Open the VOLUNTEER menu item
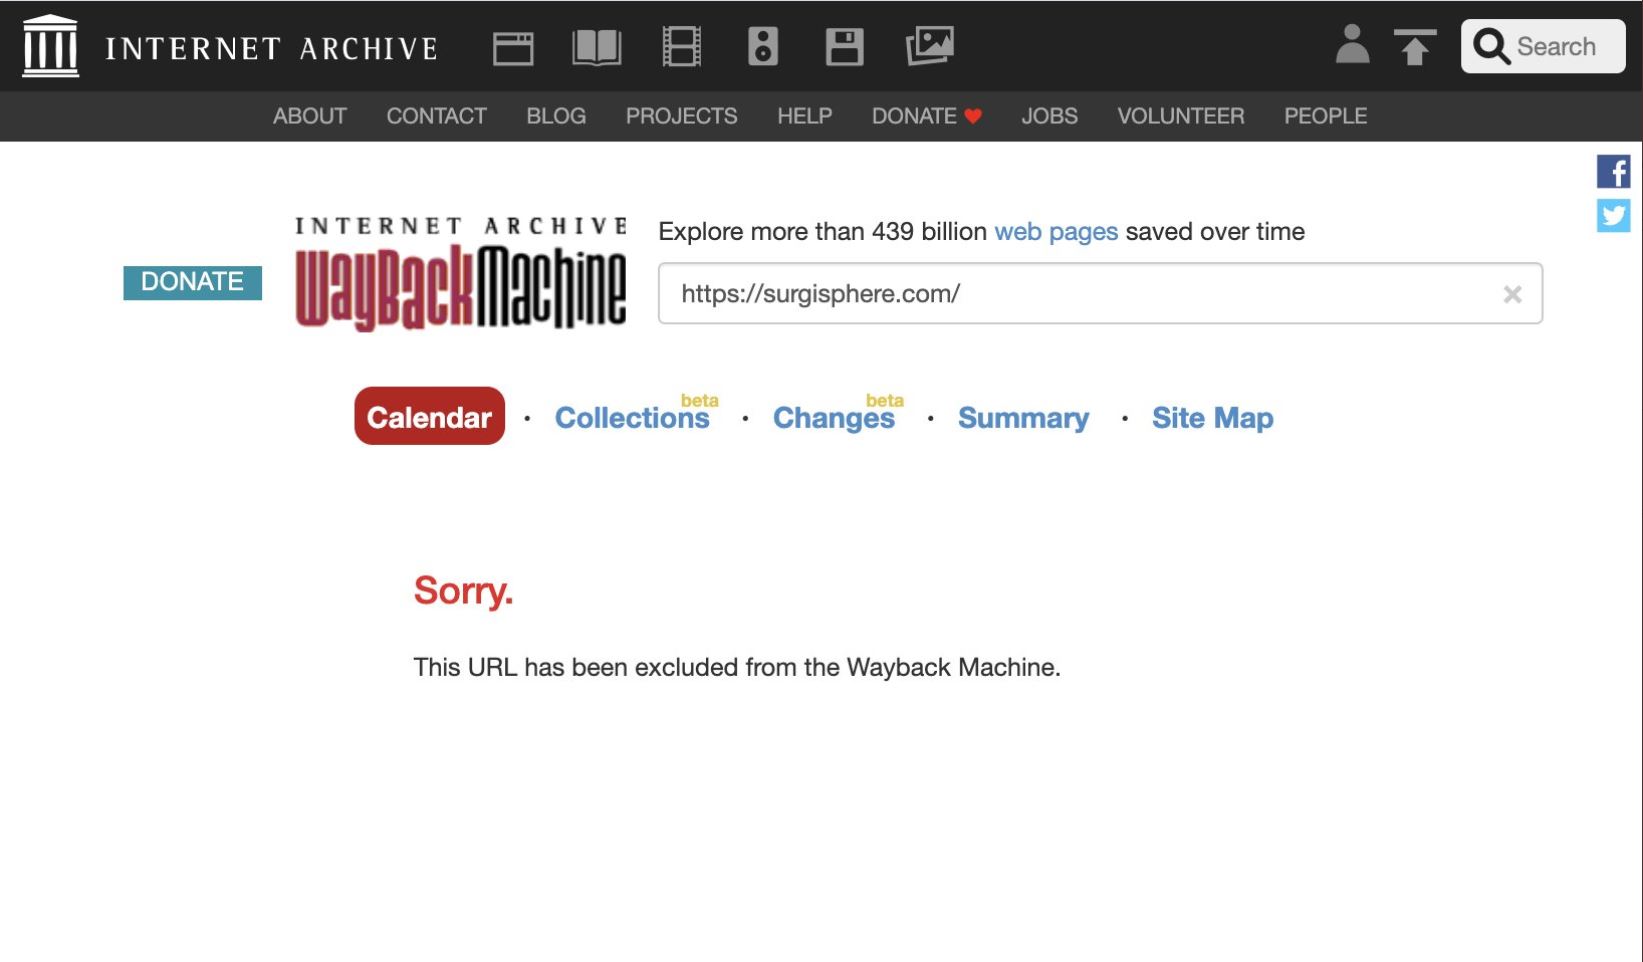 (x=1181, y=116)
